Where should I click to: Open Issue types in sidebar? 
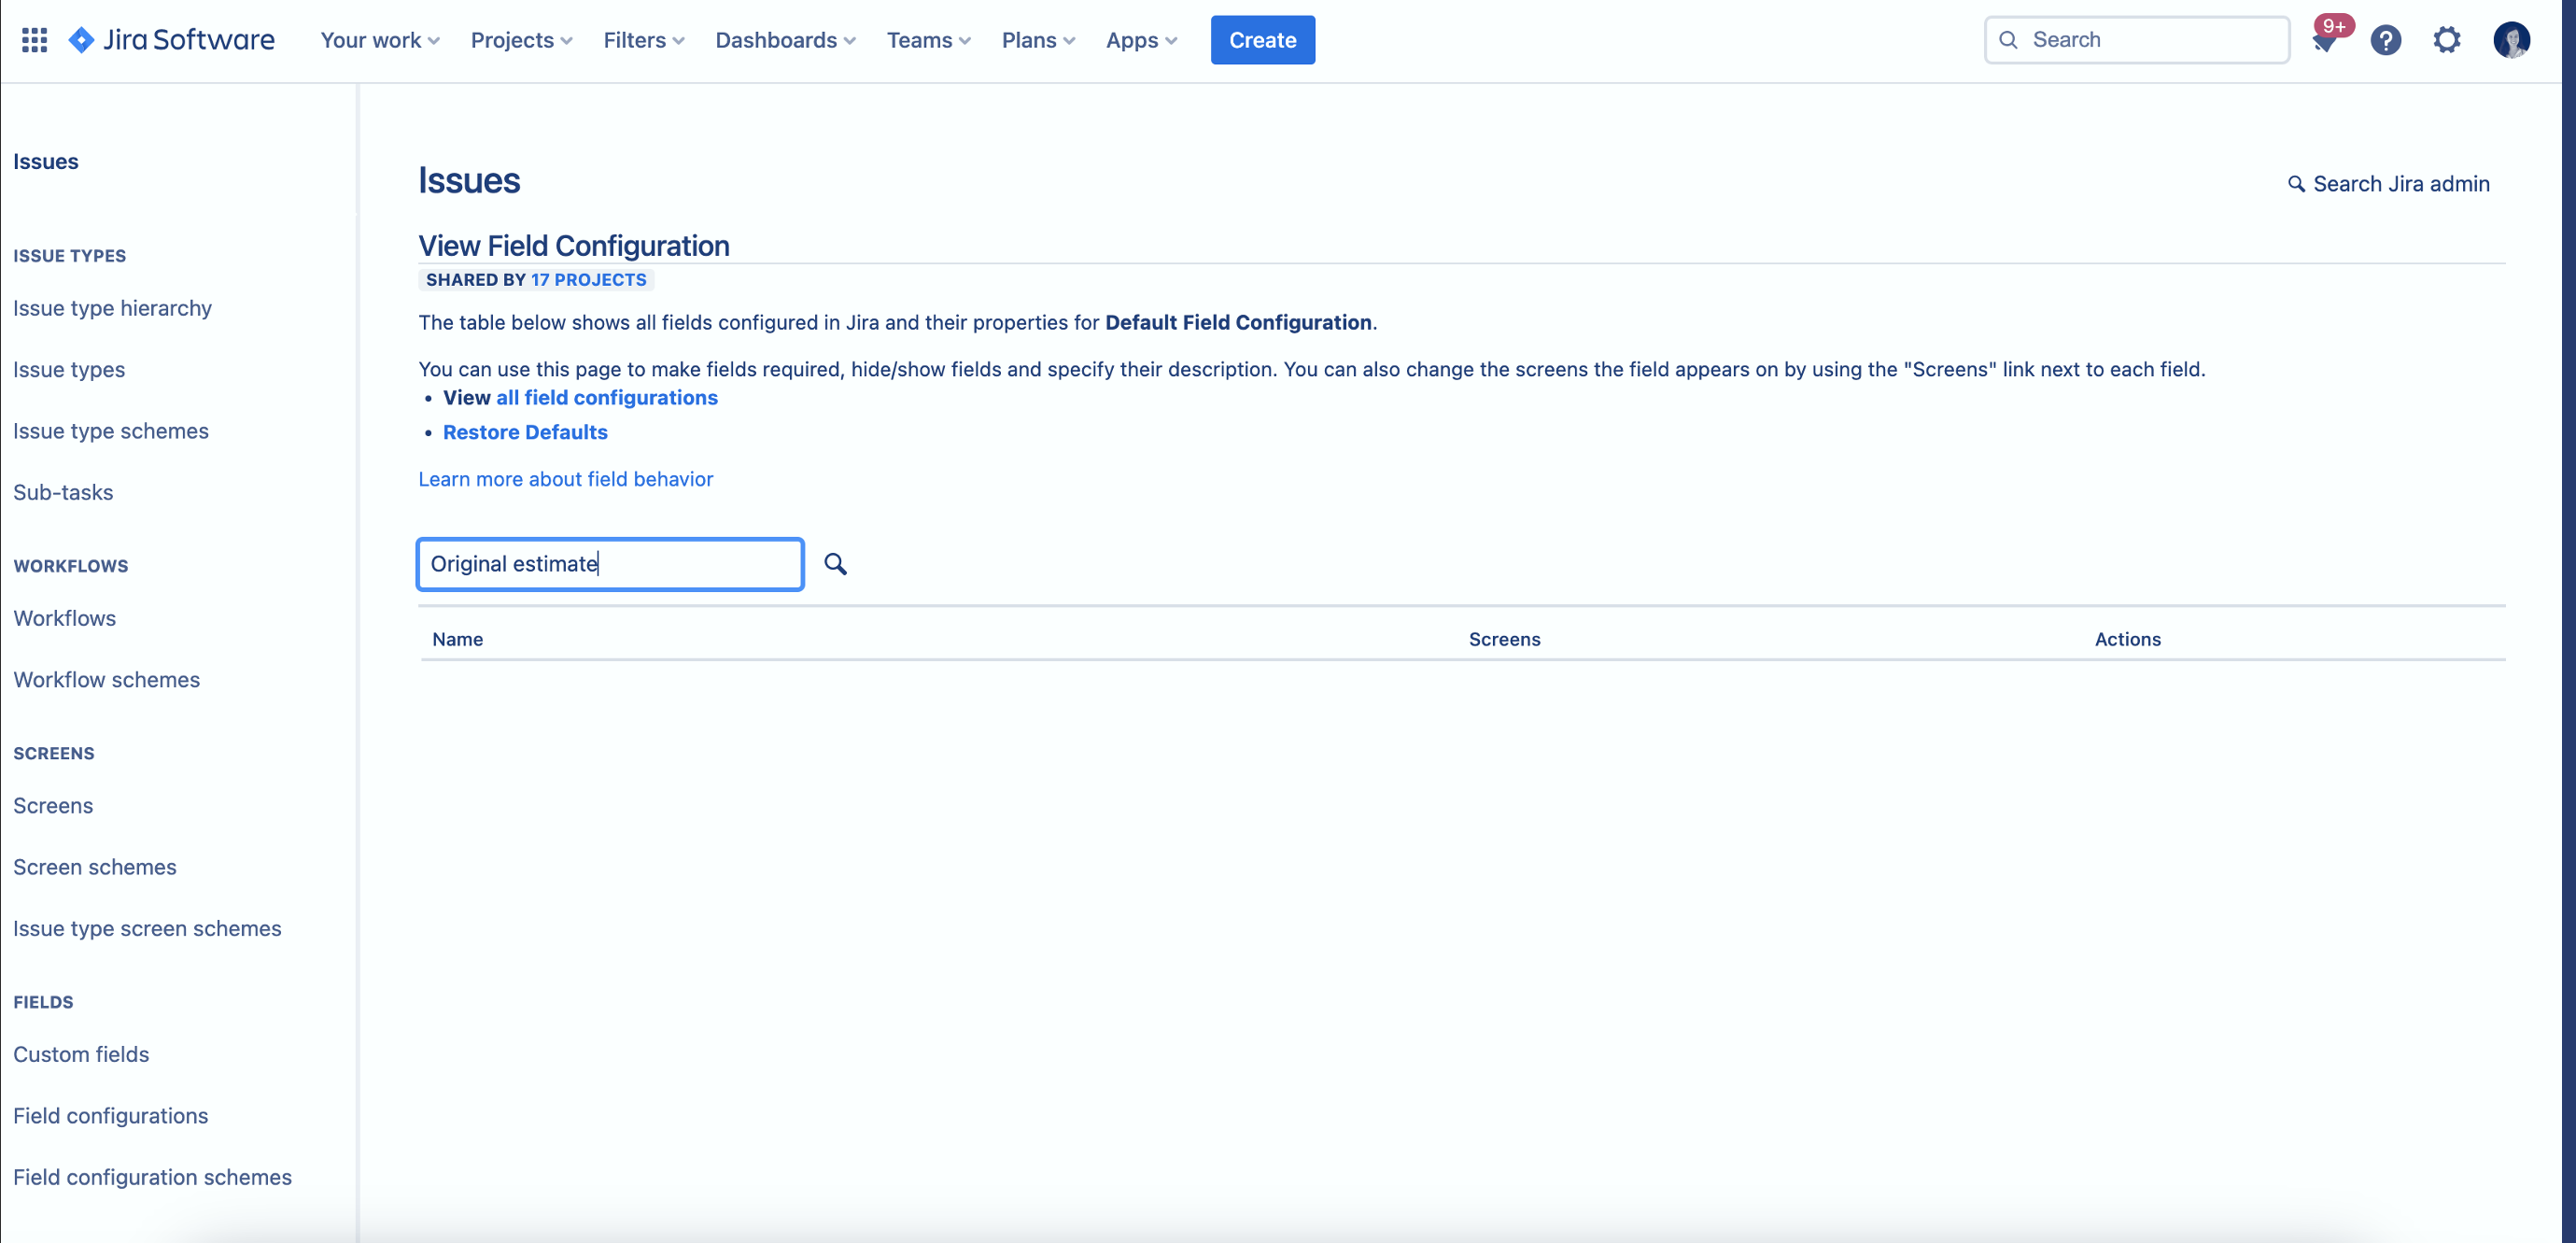69,370
